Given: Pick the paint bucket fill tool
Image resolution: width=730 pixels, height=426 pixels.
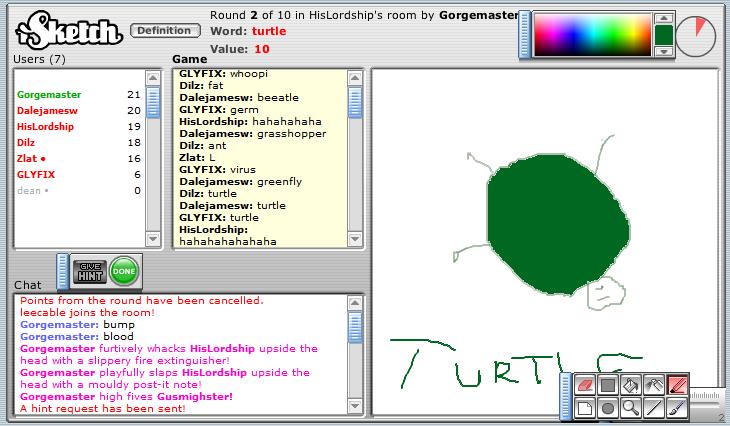Looking at the screenshot, I should (x=631, y=385).
